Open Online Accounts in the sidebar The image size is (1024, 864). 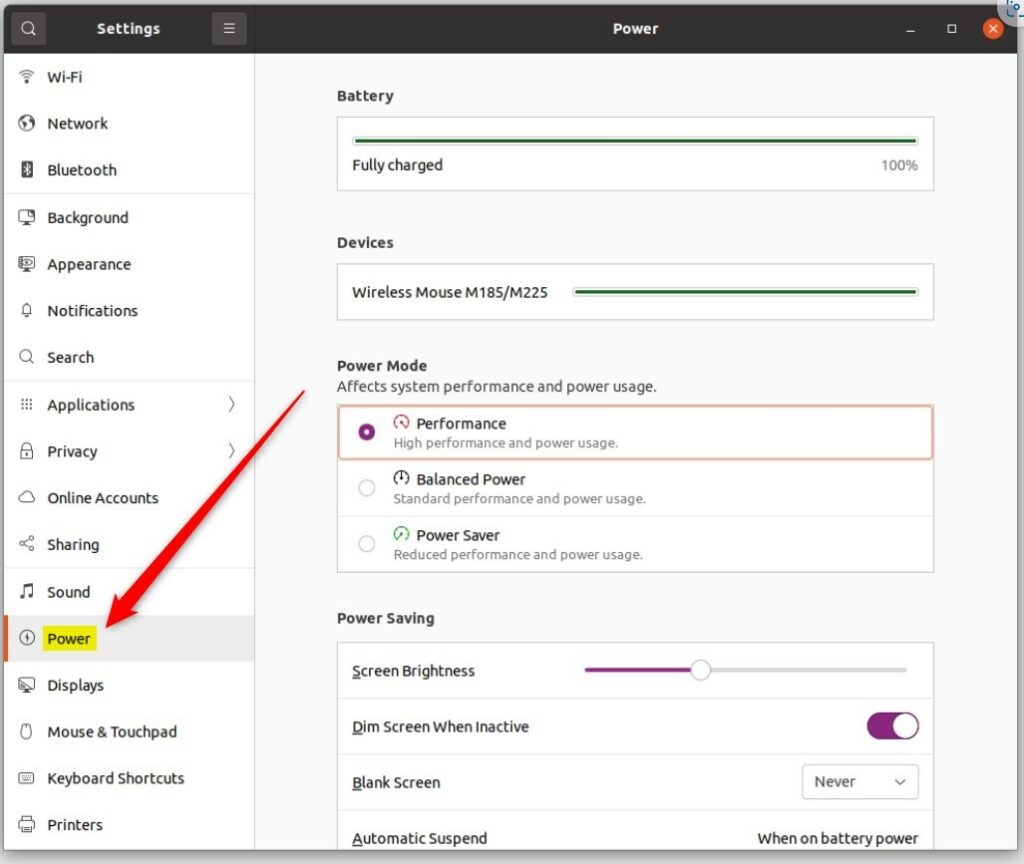[x=102, y=498]
